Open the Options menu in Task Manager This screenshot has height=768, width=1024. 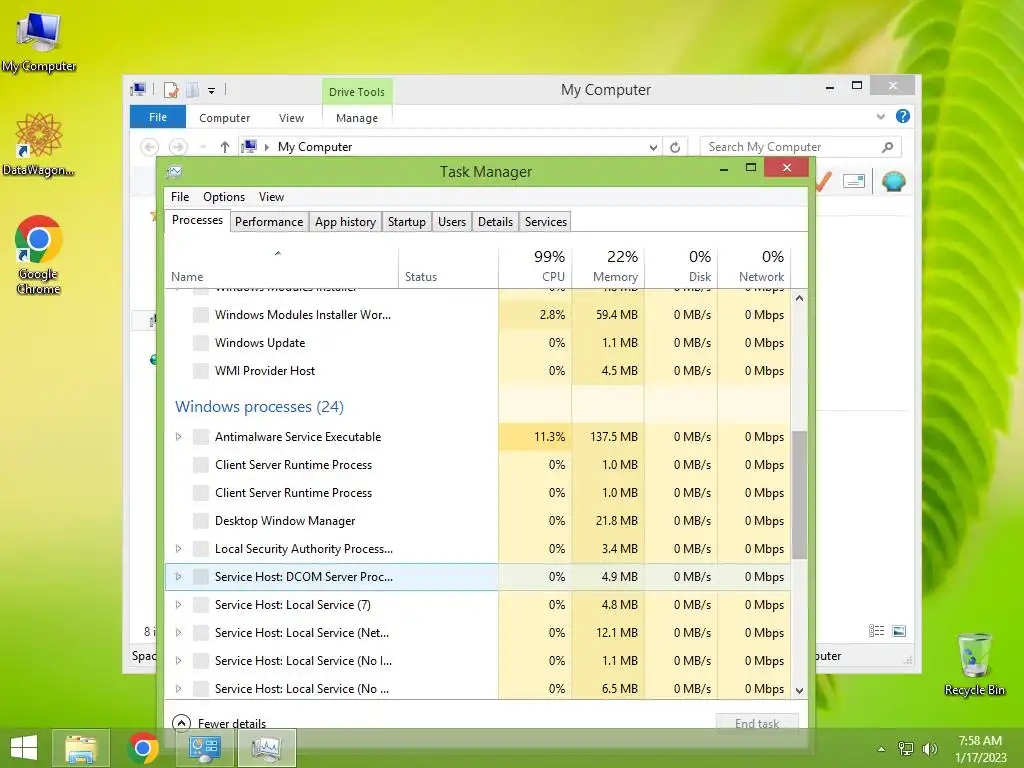(224, 197)
